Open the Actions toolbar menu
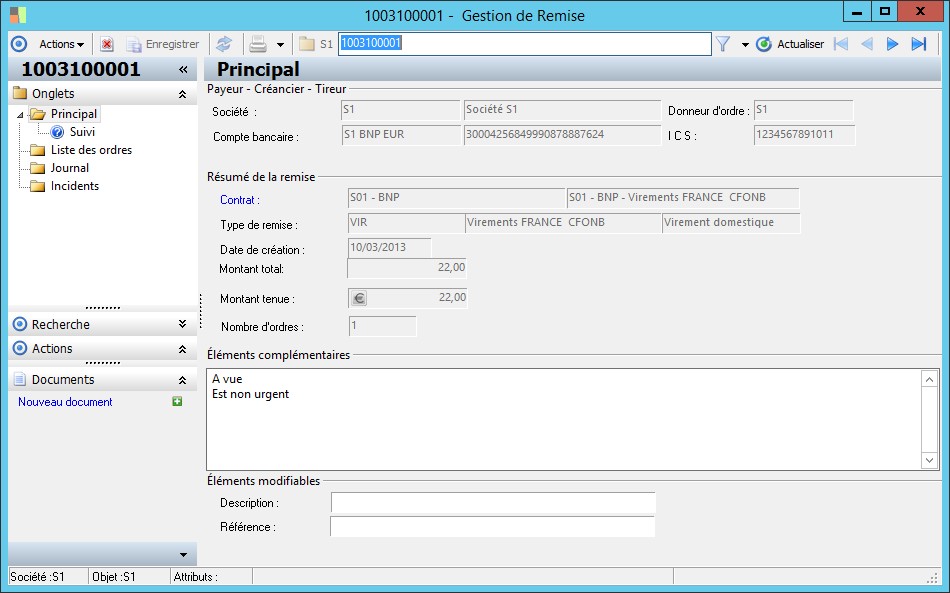 61,44
